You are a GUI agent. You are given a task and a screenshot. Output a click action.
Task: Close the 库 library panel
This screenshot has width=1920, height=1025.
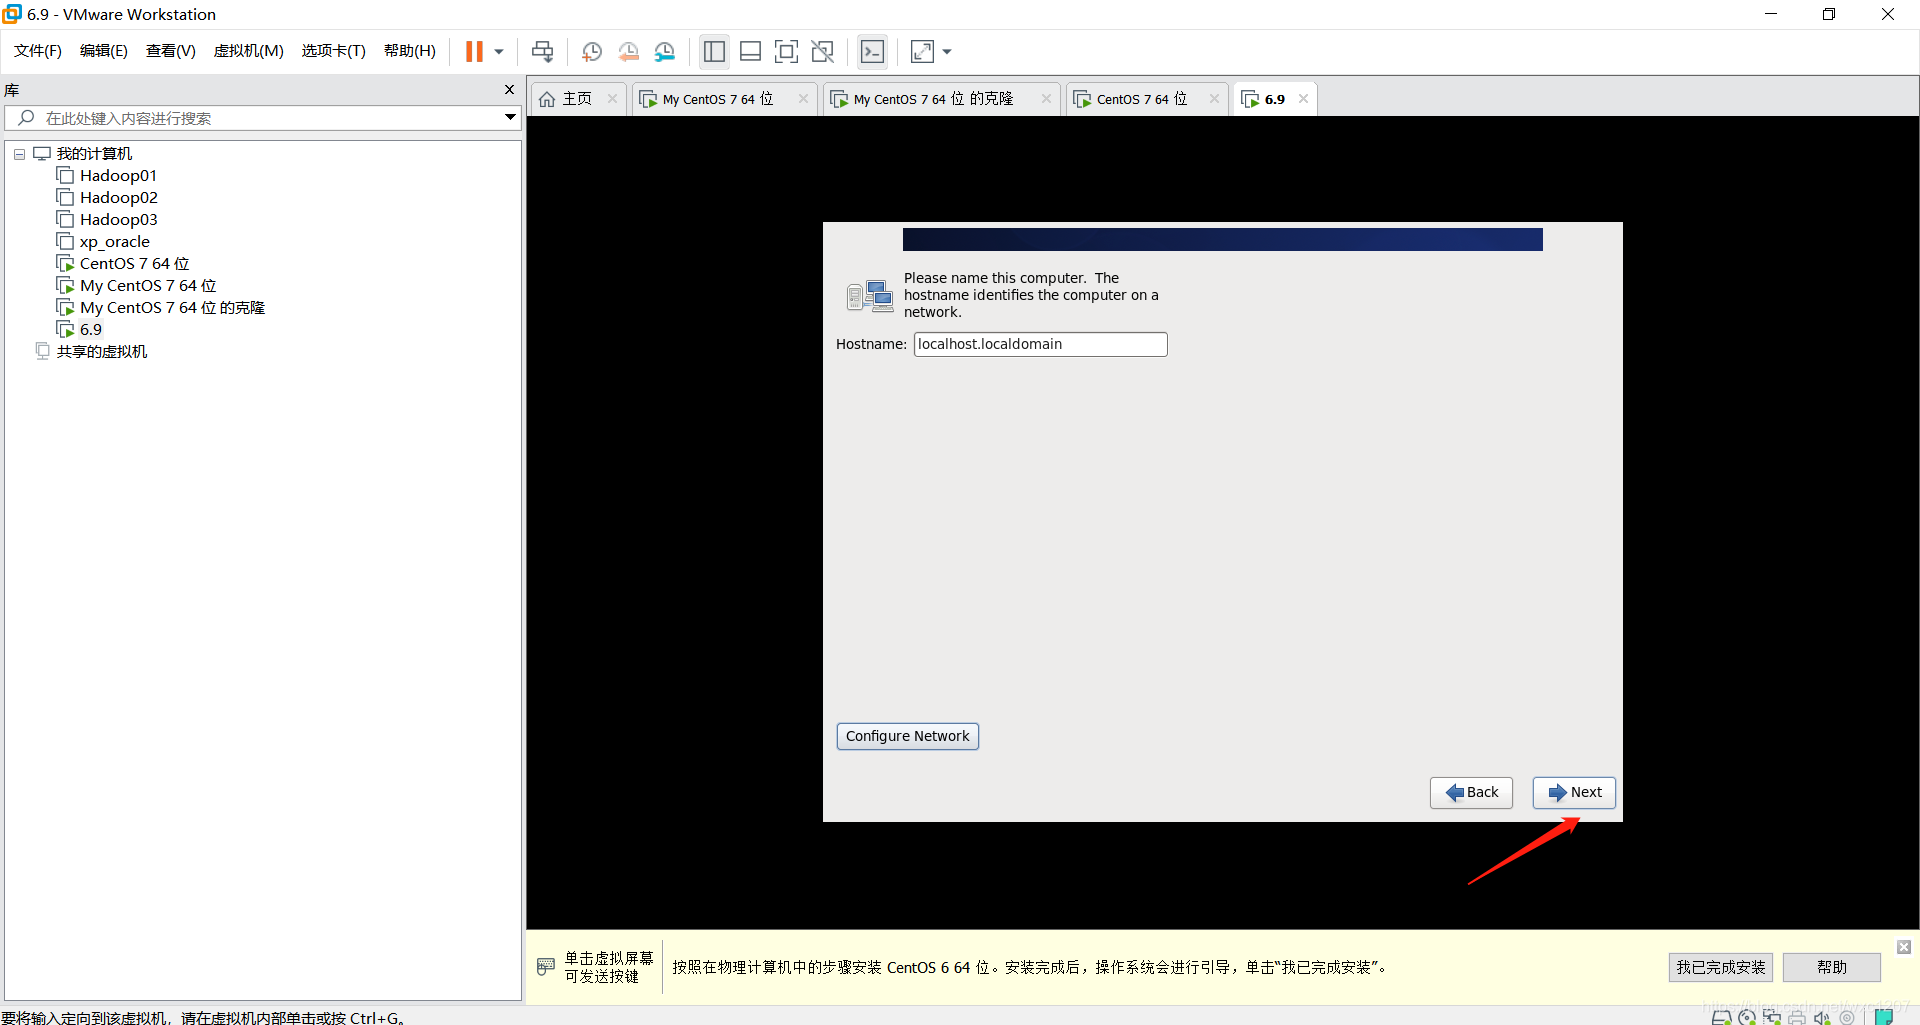click(x=509, y=90)
